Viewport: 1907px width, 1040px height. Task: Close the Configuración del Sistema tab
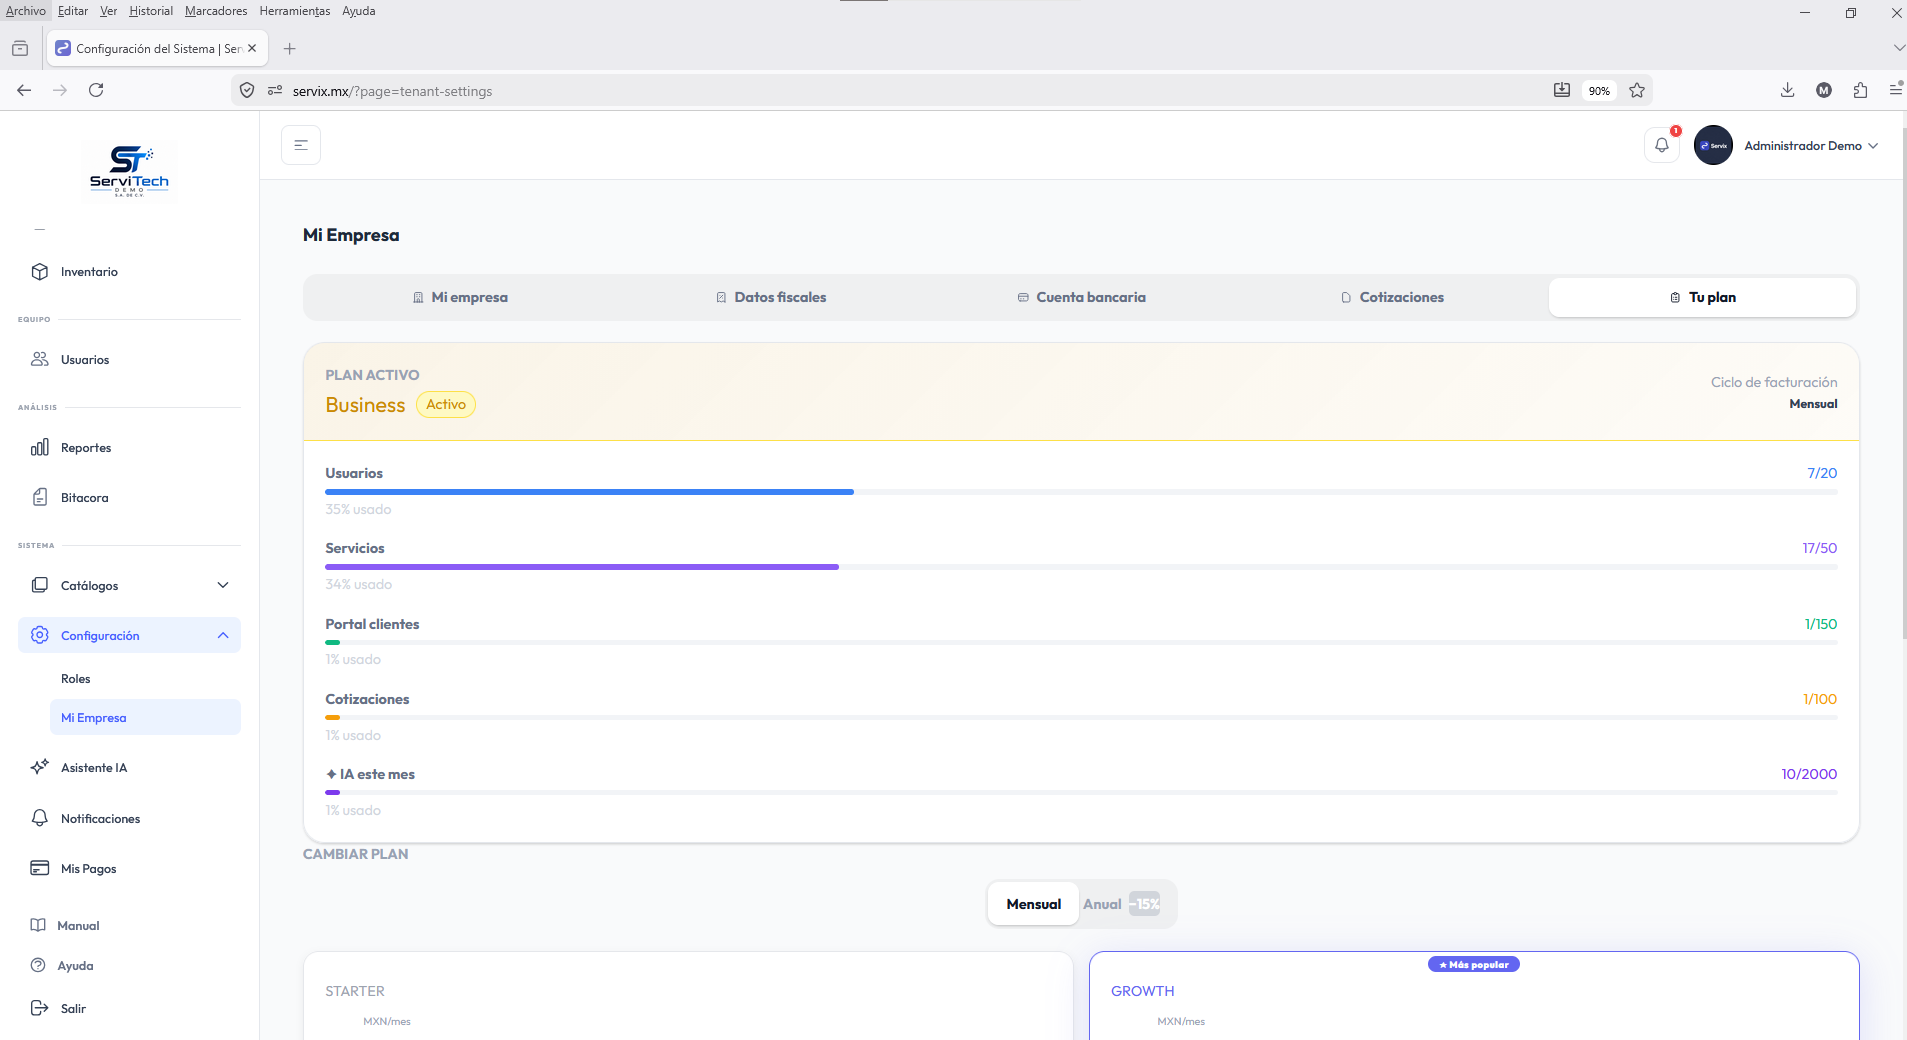[252, 48]
